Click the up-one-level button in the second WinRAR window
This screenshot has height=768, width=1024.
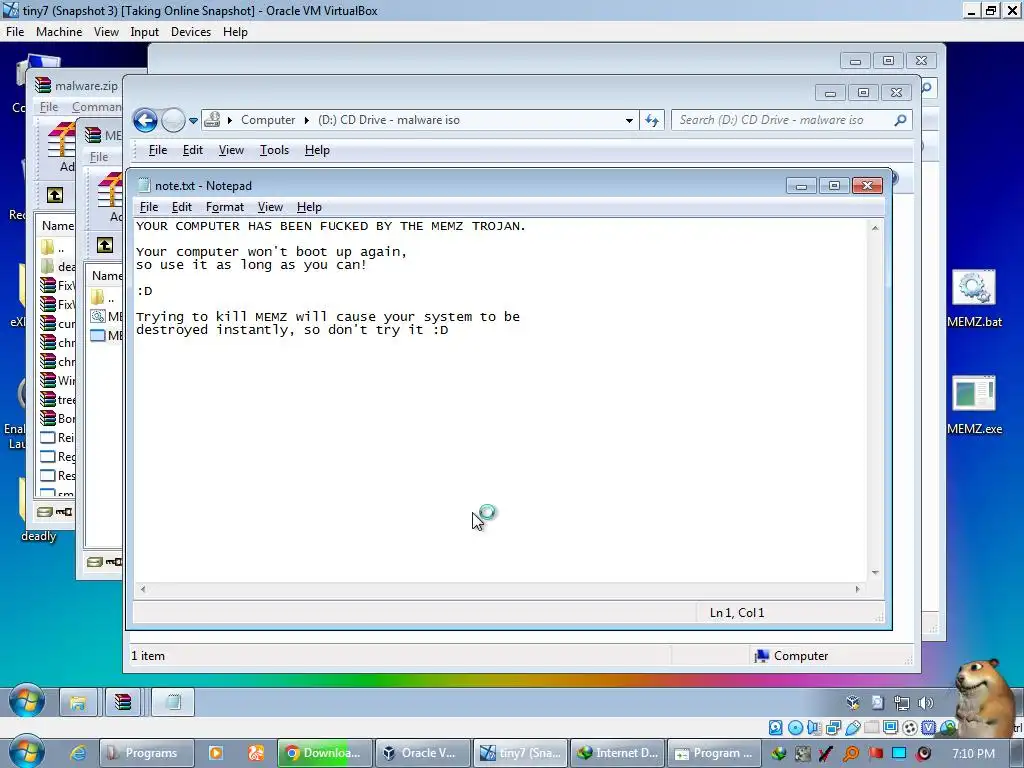104,245
